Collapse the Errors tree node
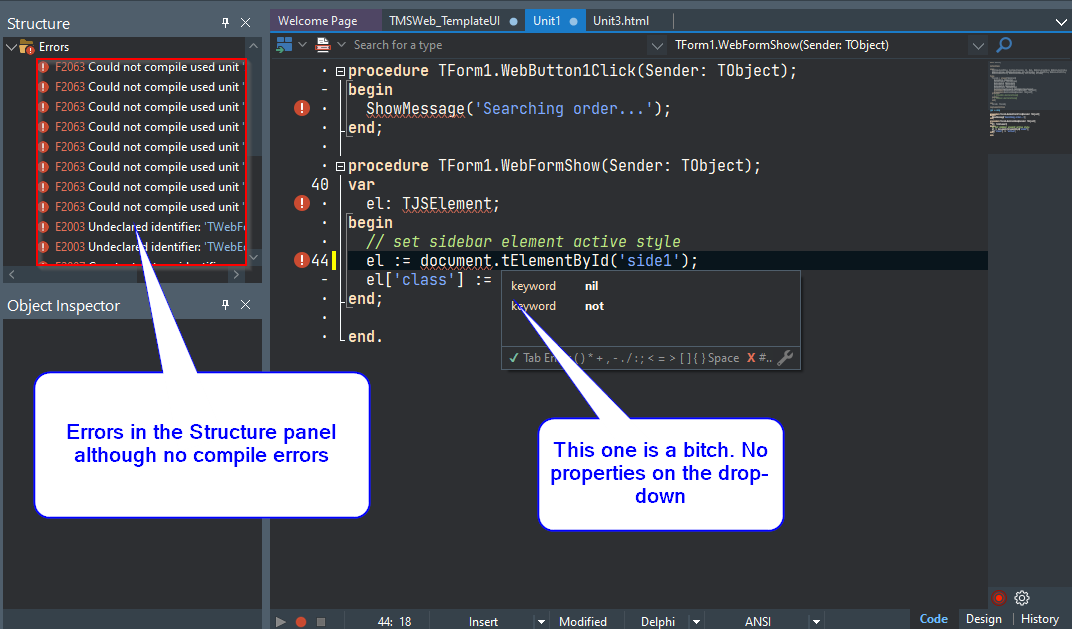This screenshot has width=1072, height=629. click(x=11, y=47)
